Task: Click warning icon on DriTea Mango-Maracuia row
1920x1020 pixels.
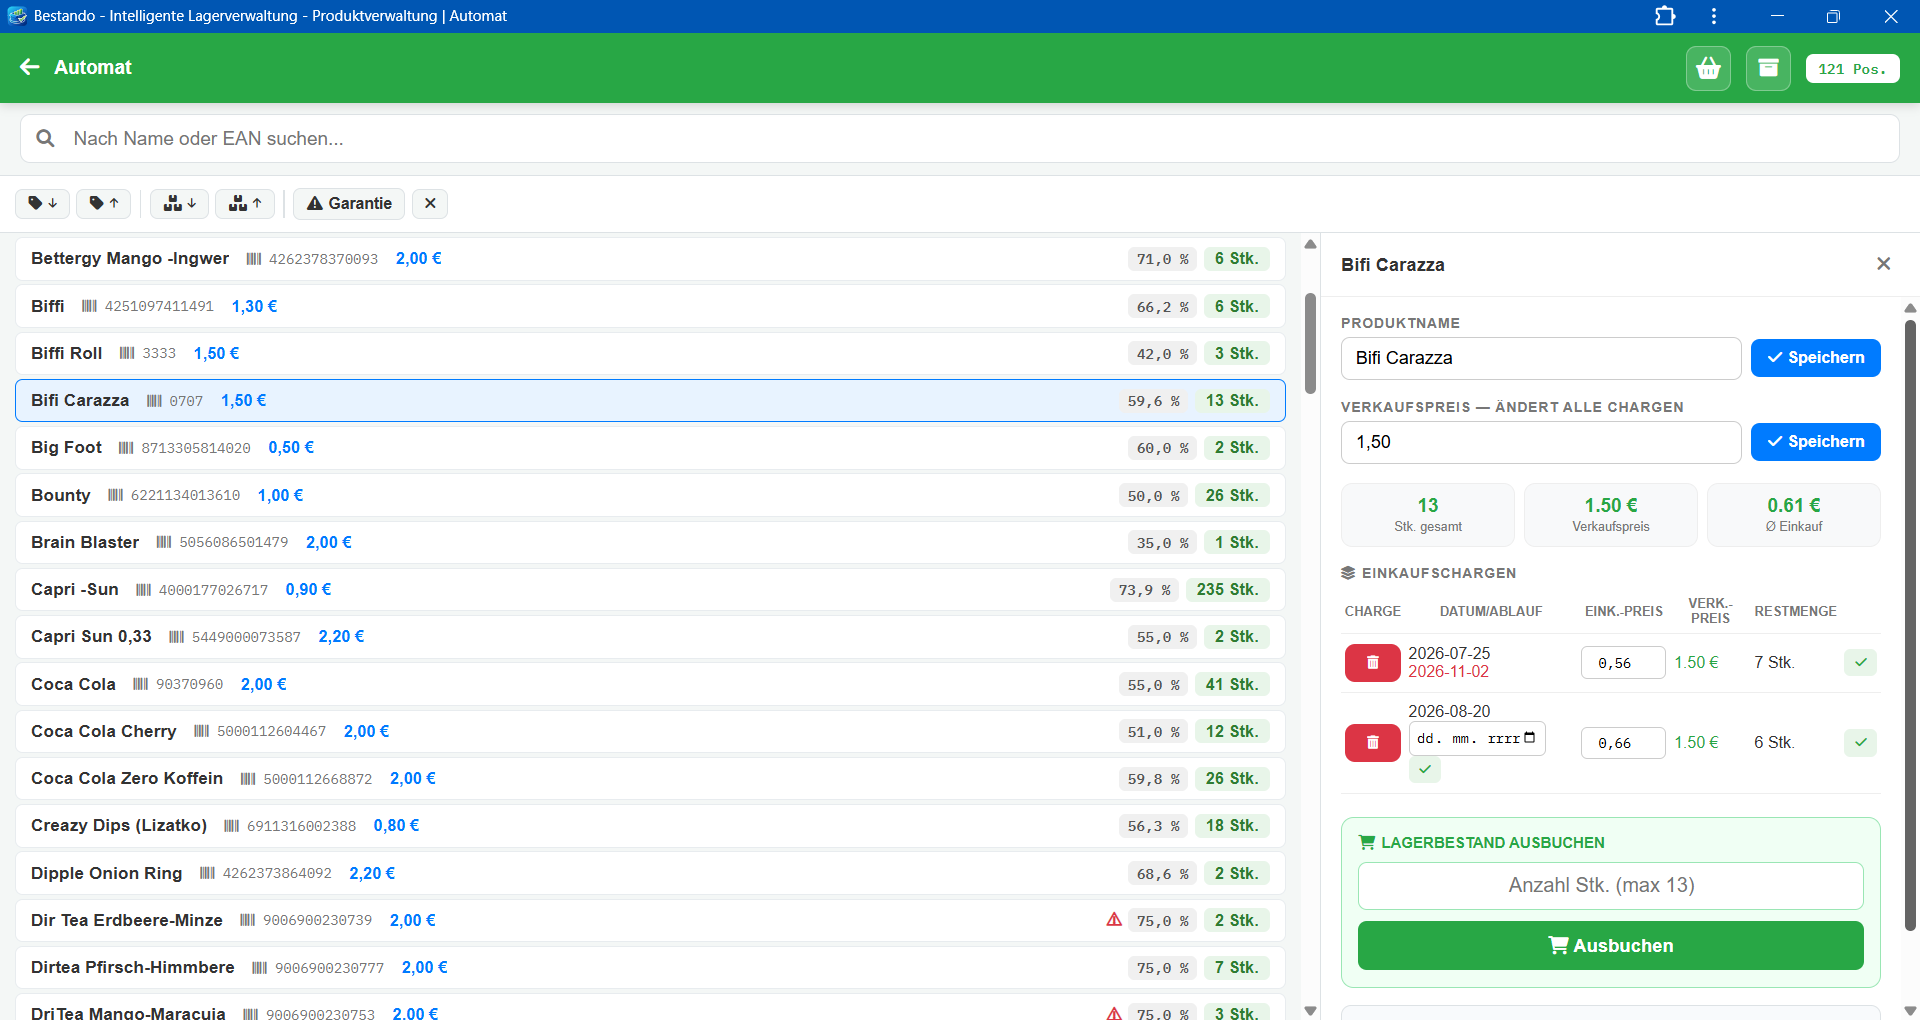Action: (x=1114, y=1013)
